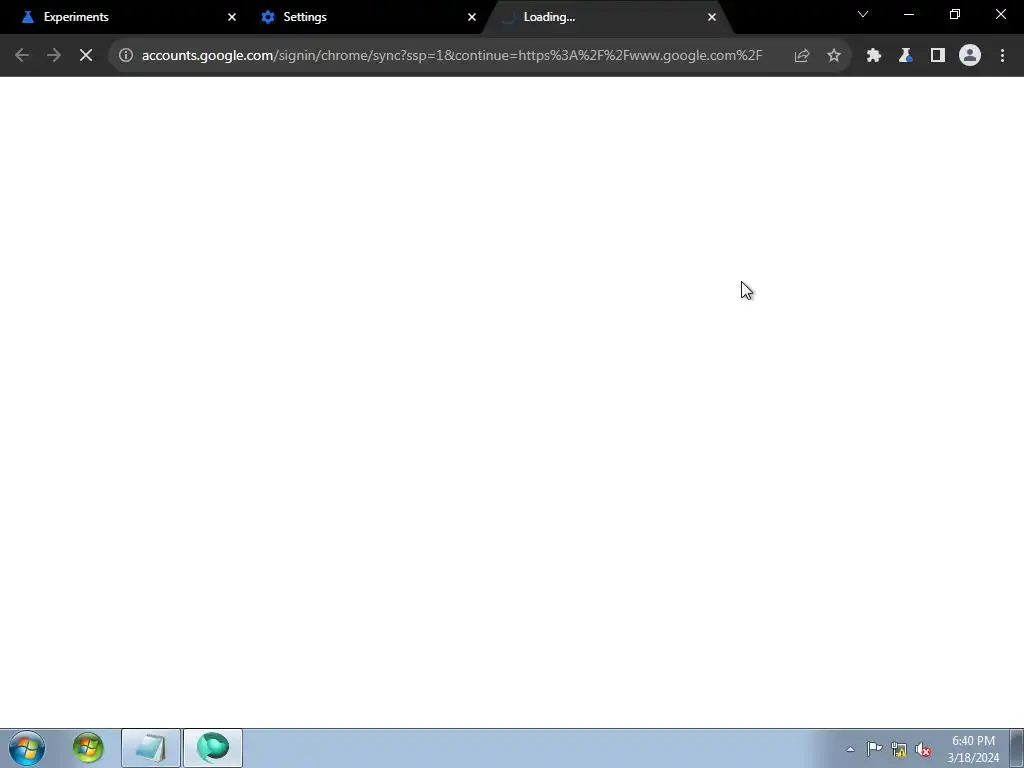Open the Windows Start menu
This screenshot has height=768, width=1024.
click(x=27, y=748)
